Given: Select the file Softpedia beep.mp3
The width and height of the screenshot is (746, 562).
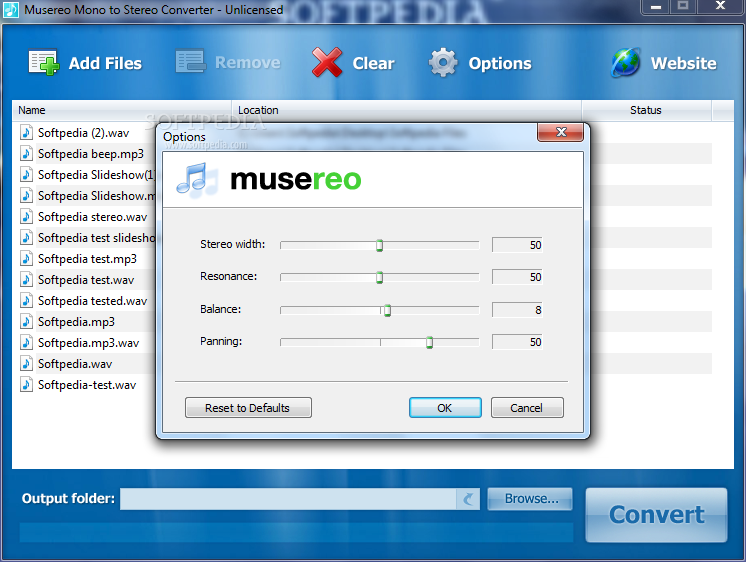Looking at the screenshot, I should click(90, 154).
